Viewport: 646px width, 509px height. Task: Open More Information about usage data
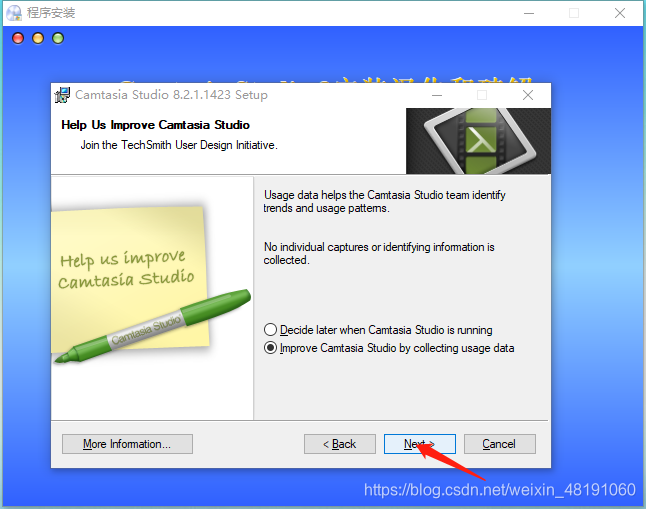tap(127, 444)
